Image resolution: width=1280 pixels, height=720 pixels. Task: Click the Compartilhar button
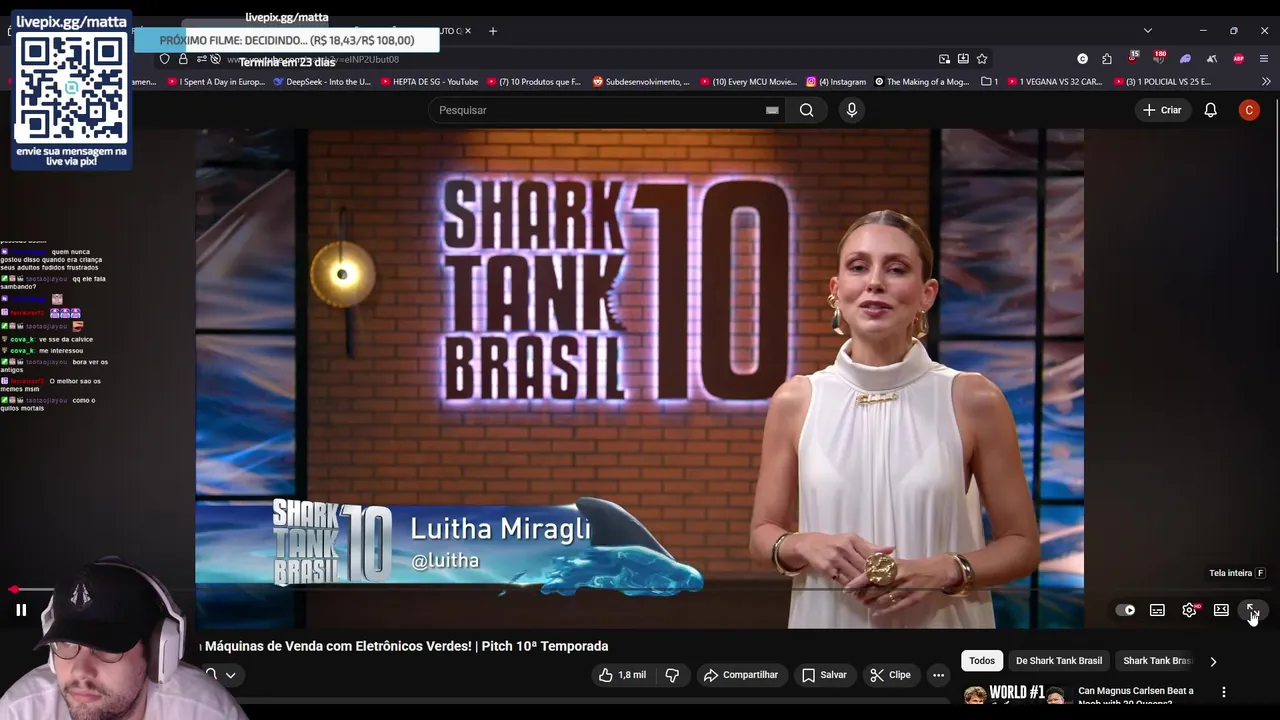tap(741, 675)
